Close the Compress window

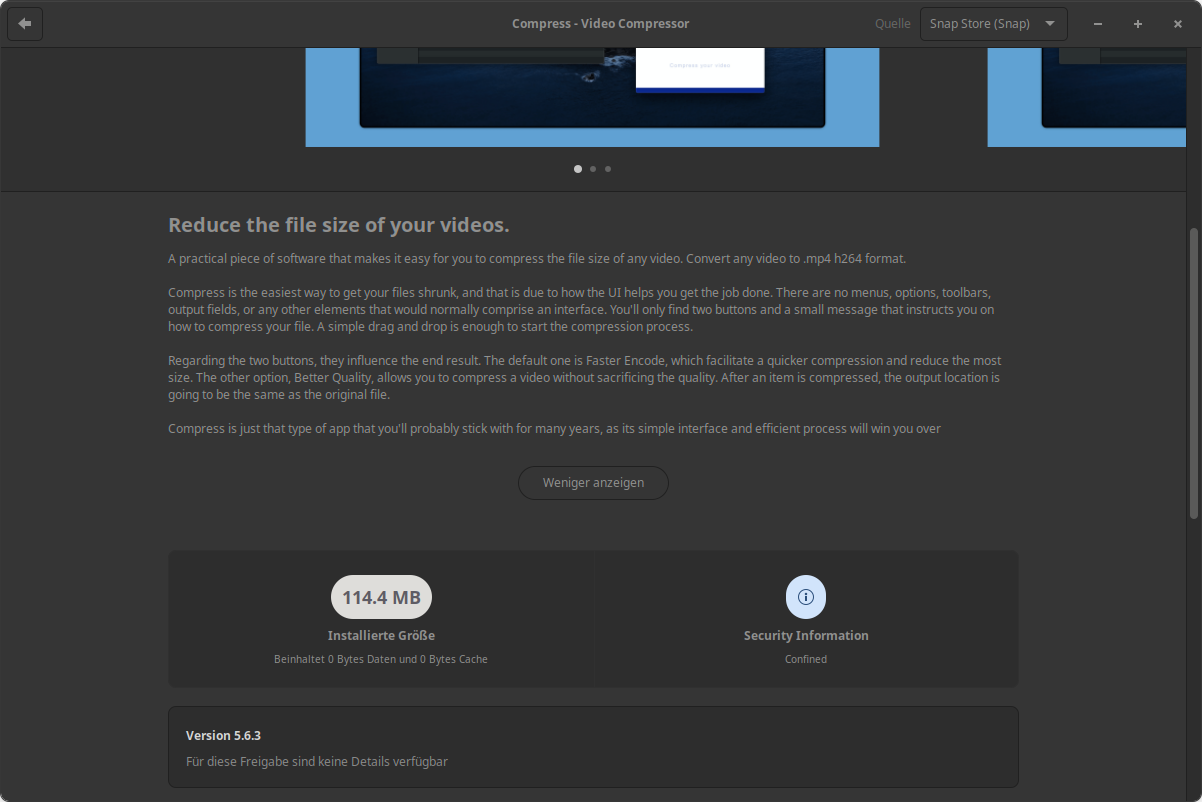pos(1178,24)
